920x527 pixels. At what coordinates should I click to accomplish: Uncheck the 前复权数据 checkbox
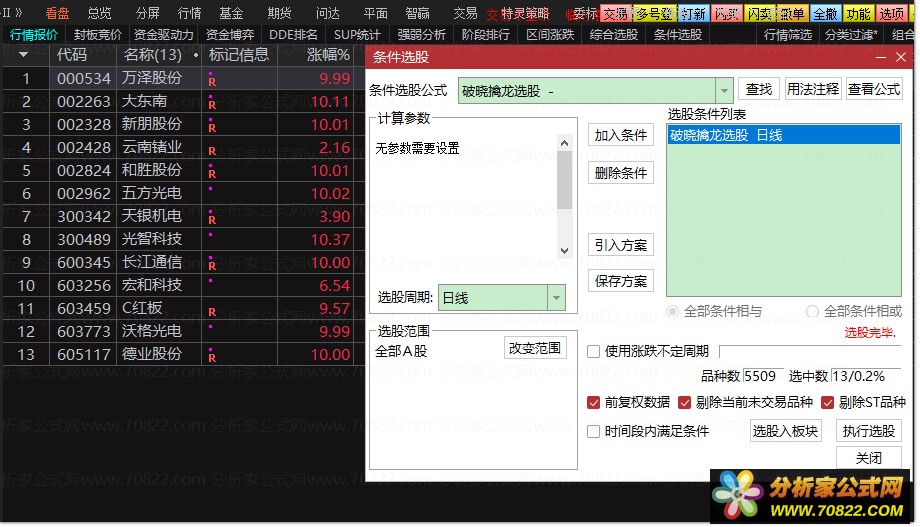(594, 403)
